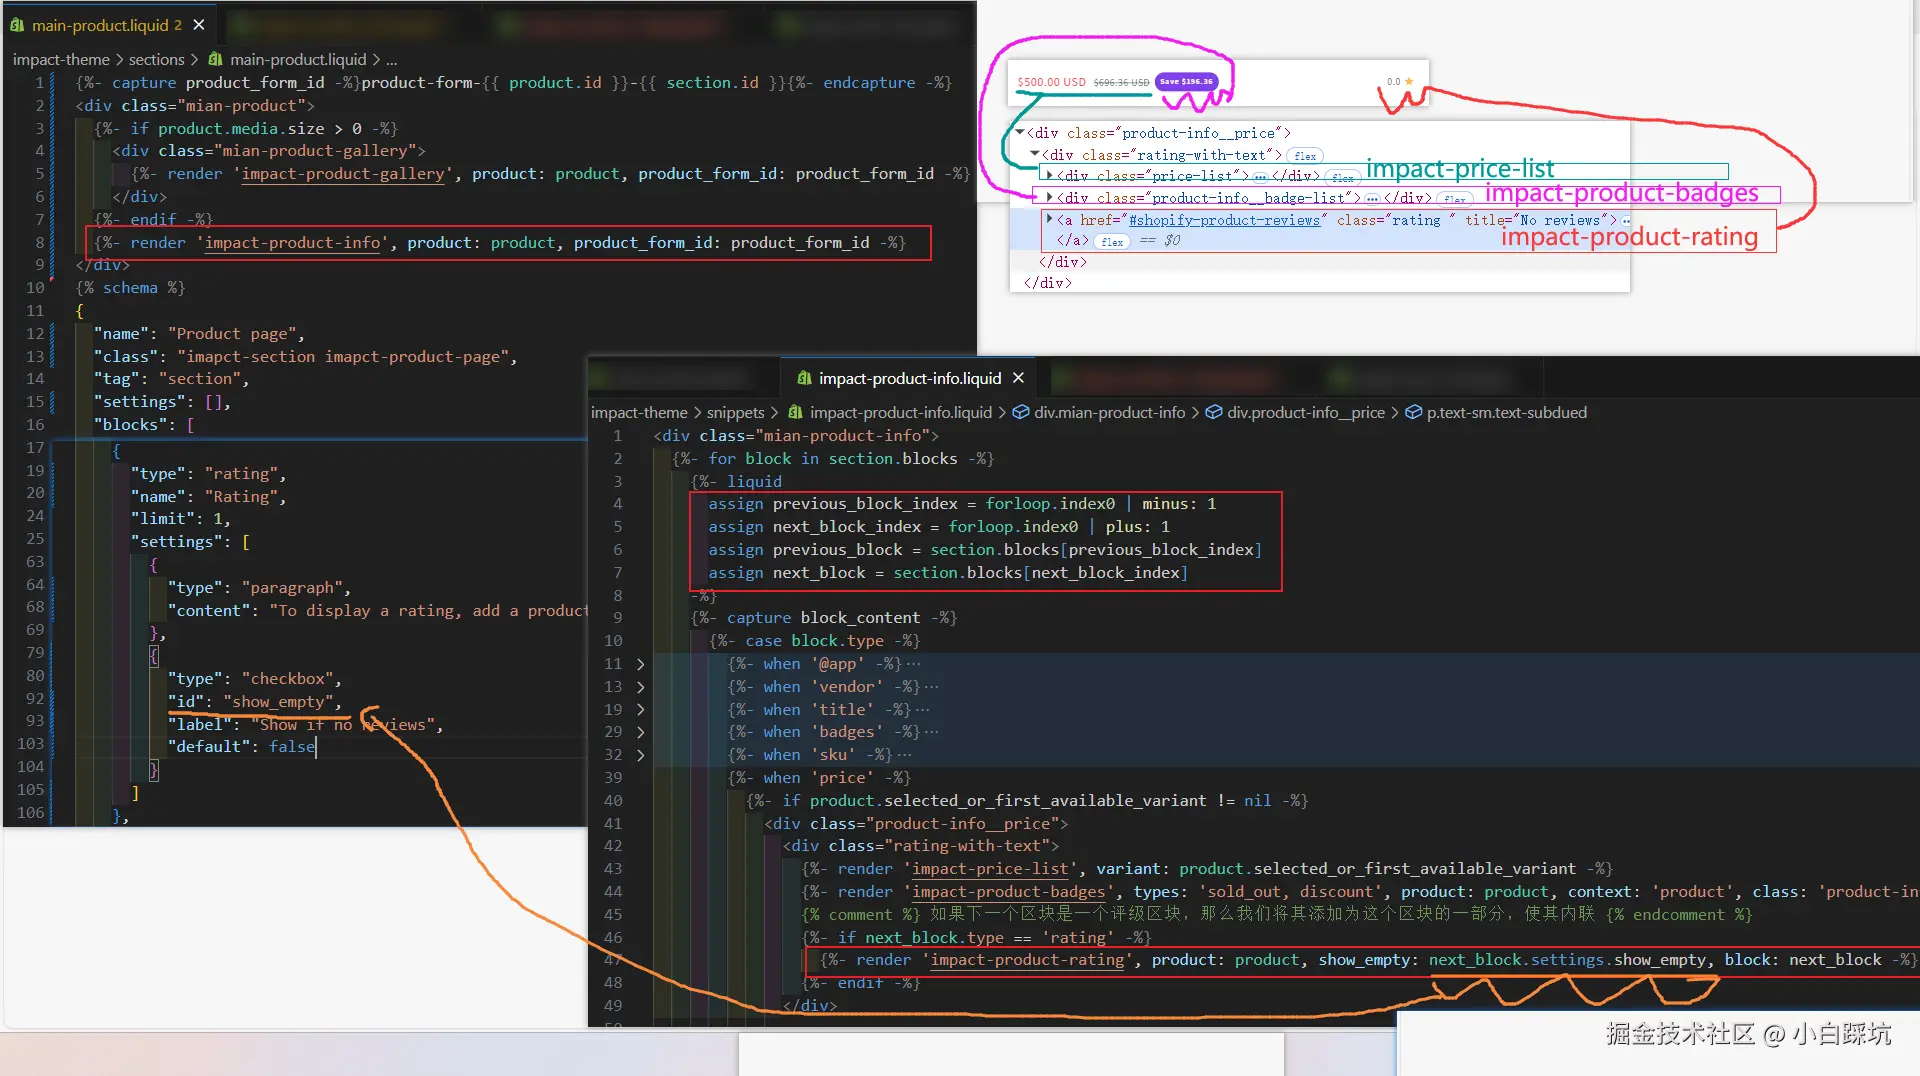The height and width of the screenshot is (1076, 1920).
Task: Open the snippets breadcrumb folder
Action: 735,413
